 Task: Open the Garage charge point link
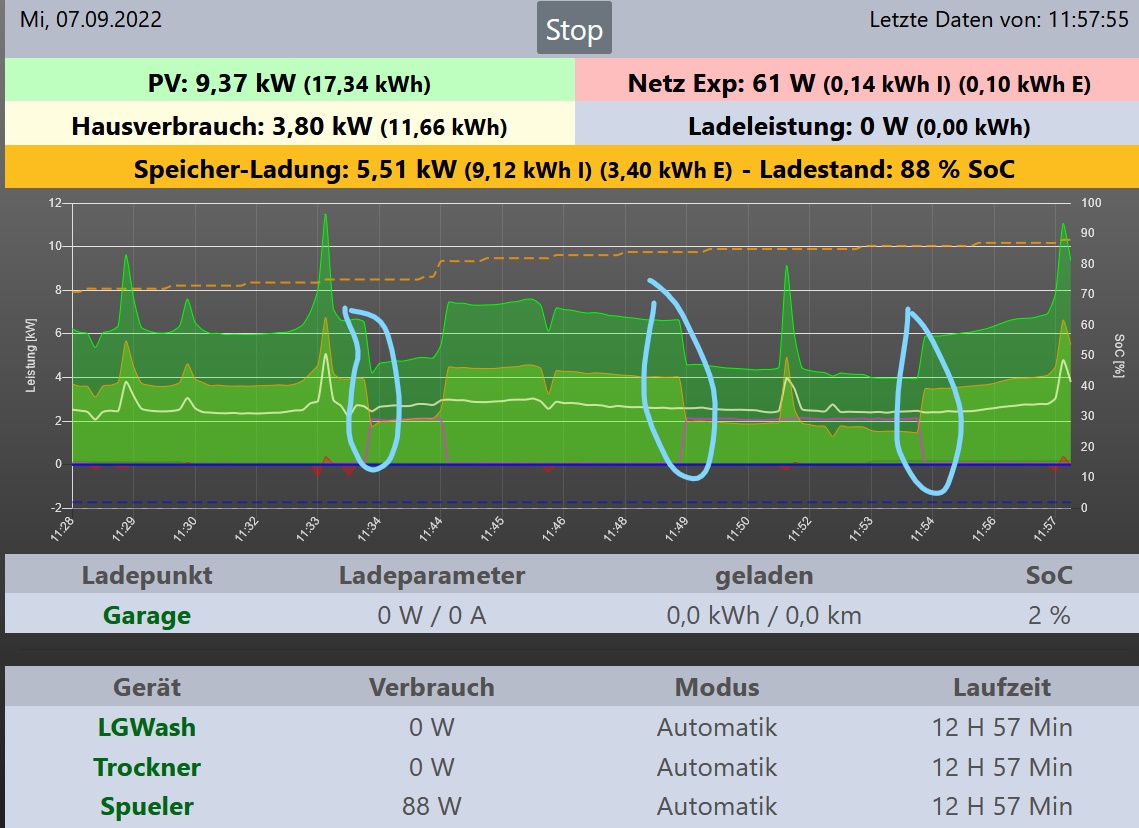(147, 615)
